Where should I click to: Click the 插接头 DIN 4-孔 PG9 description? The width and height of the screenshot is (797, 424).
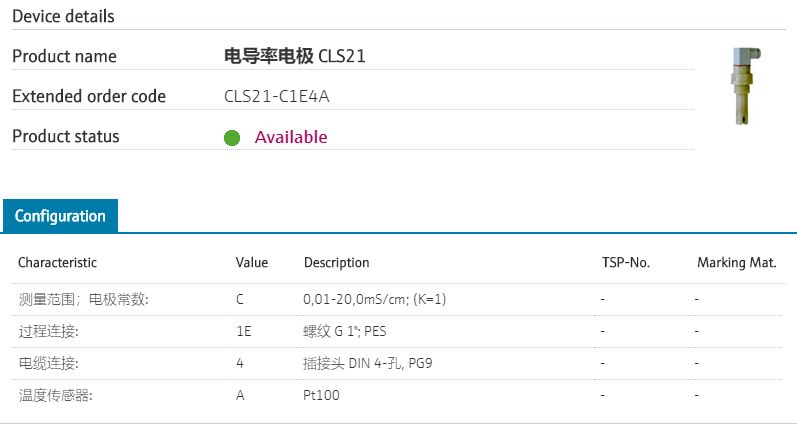pos(367,363)
